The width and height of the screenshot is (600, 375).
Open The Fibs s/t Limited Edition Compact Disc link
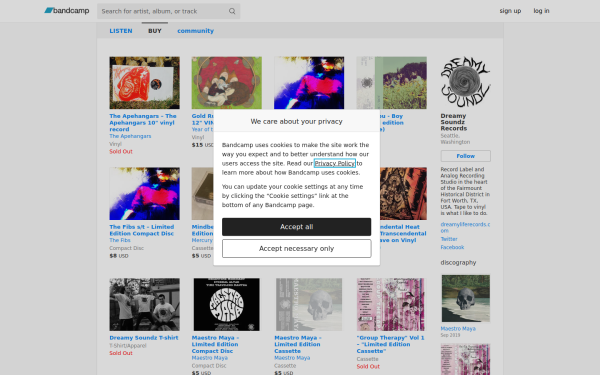point(142,230)
